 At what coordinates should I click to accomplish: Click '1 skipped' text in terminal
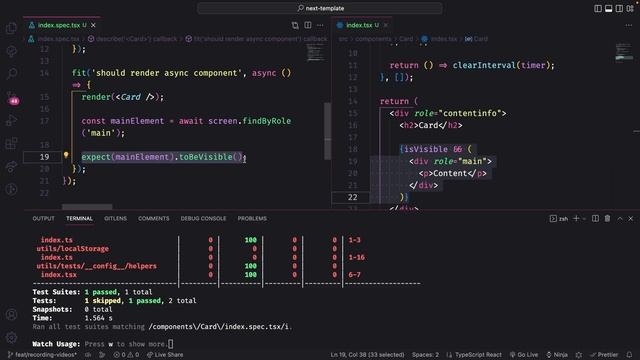[x=103, y=301]
